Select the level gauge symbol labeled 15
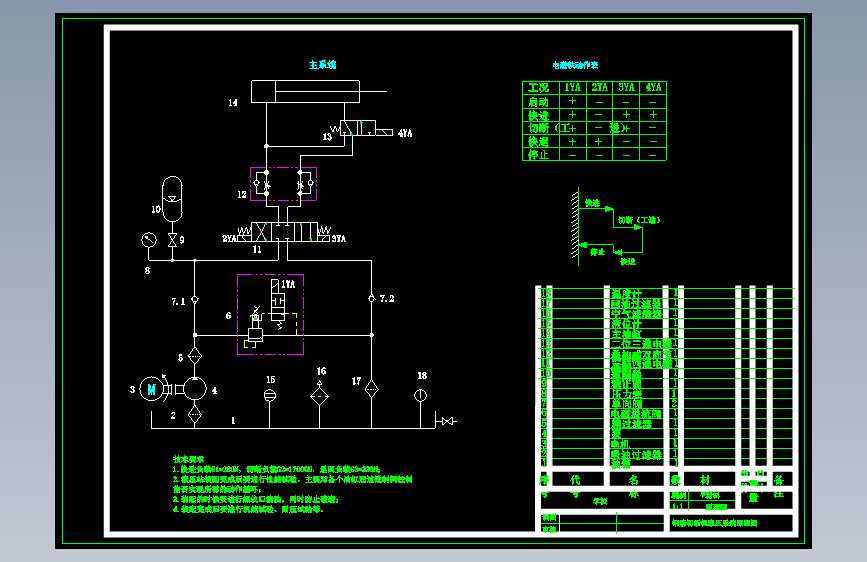The image size is (867, 562). (x=270, y=395)
